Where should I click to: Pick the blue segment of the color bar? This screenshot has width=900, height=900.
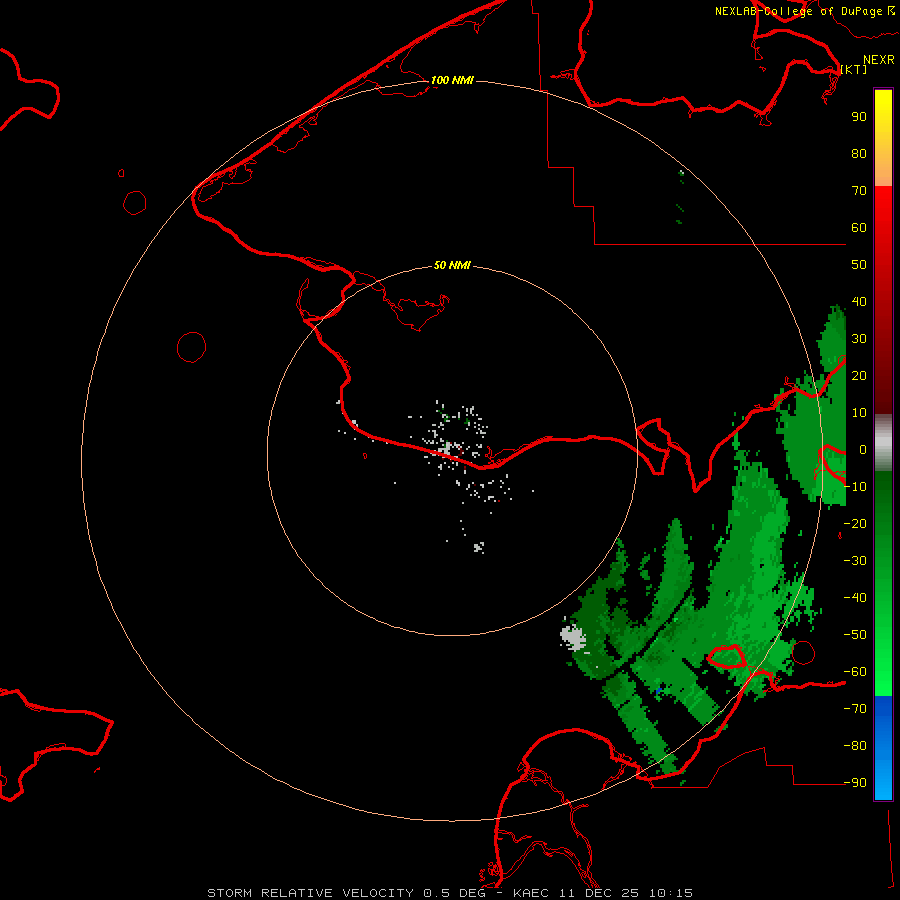(883, 747)
